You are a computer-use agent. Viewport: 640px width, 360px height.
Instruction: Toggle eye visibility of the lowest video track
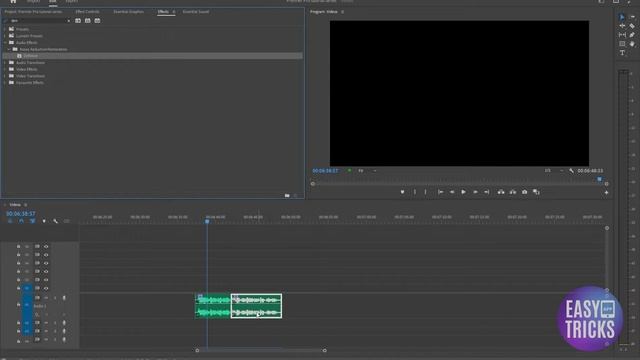point(46,288)
